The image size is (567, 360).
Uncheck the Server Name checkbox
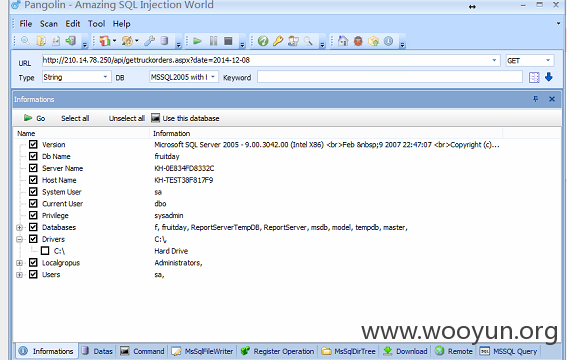(33, 168)
